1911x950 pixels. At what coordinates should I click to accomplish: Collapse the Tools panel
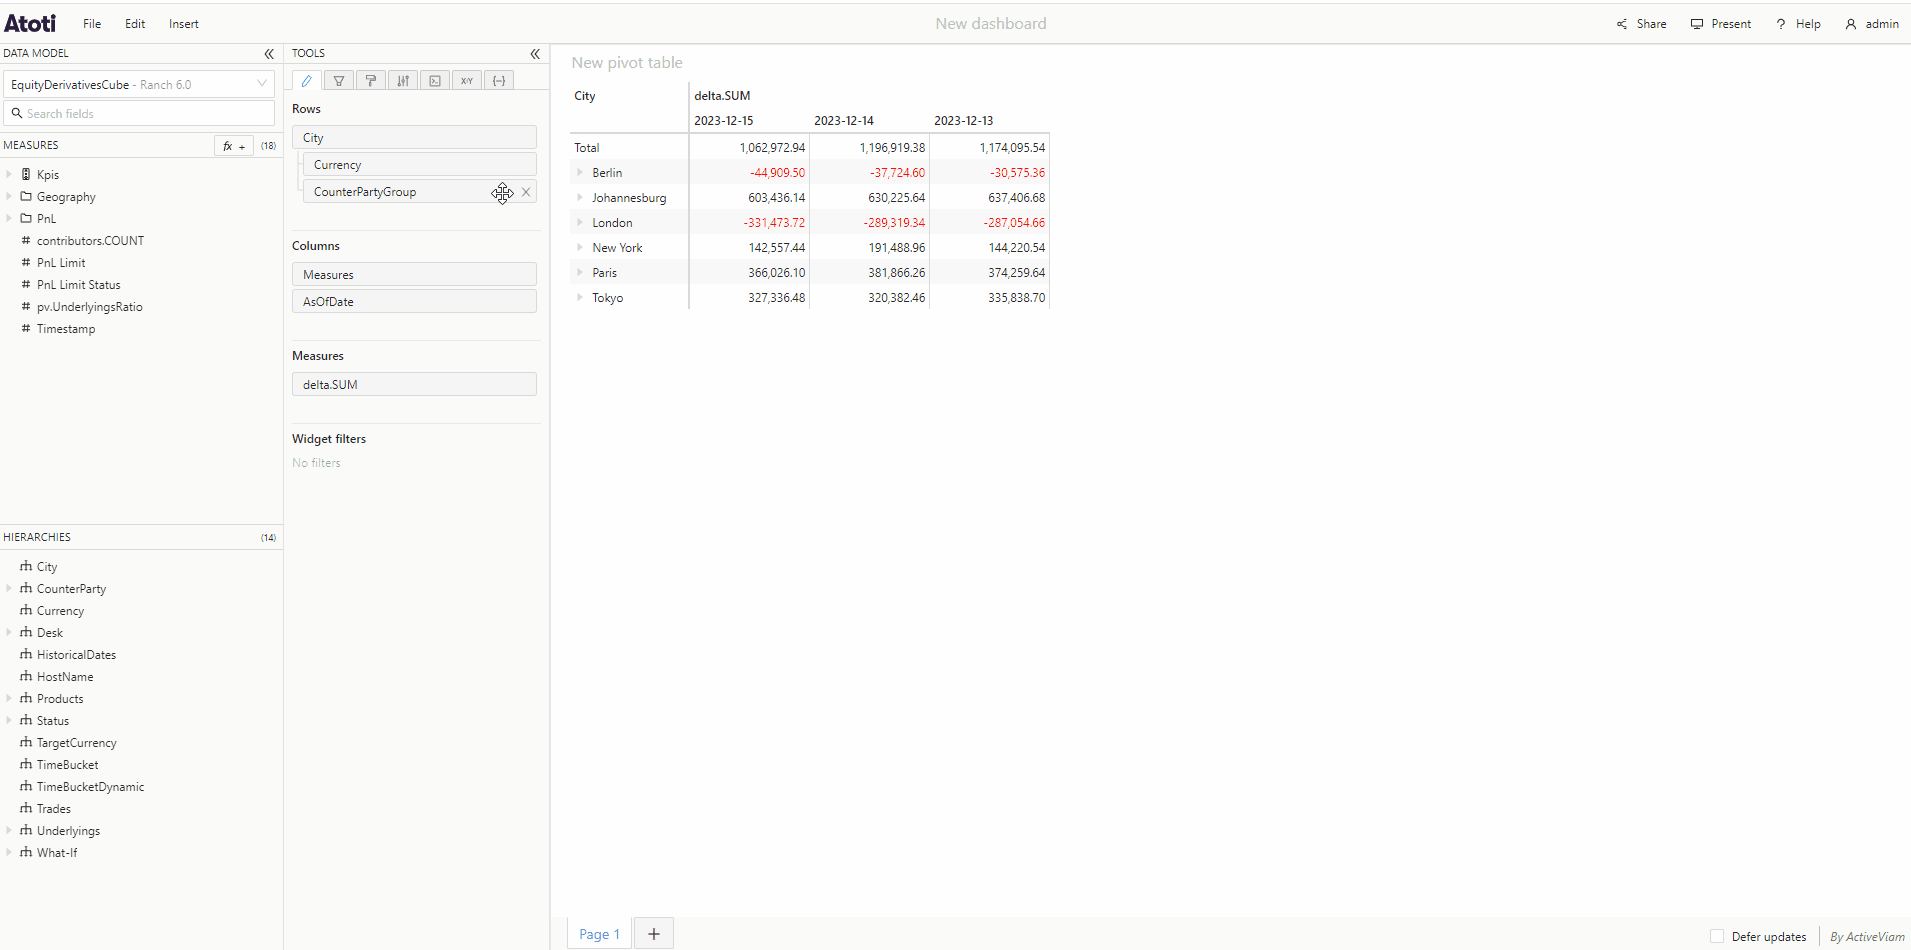point(535,54)
